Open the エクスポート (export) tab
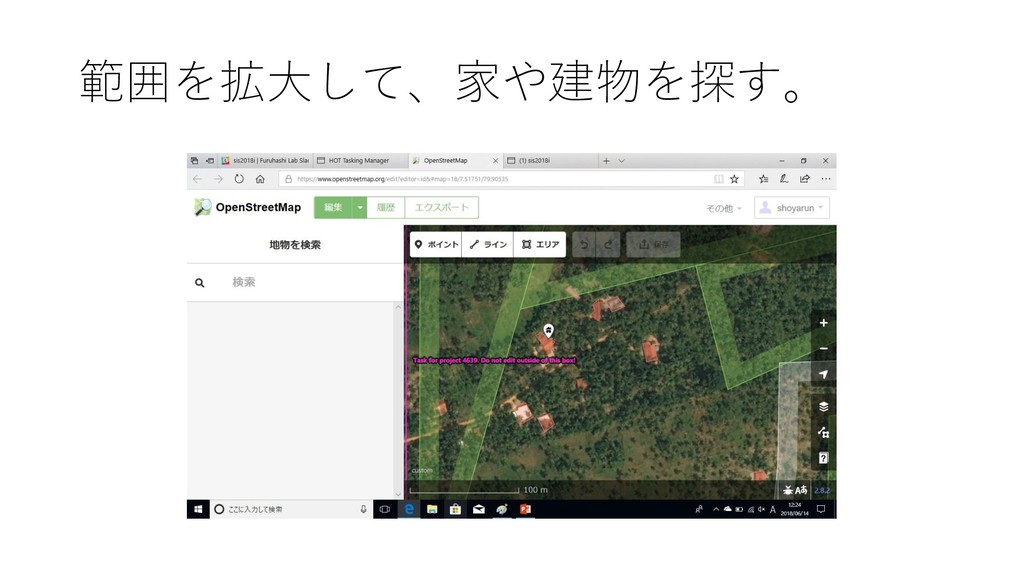The height and width of the screenshot is (576, 1024). pyautogui.click(x=441, y=208)
